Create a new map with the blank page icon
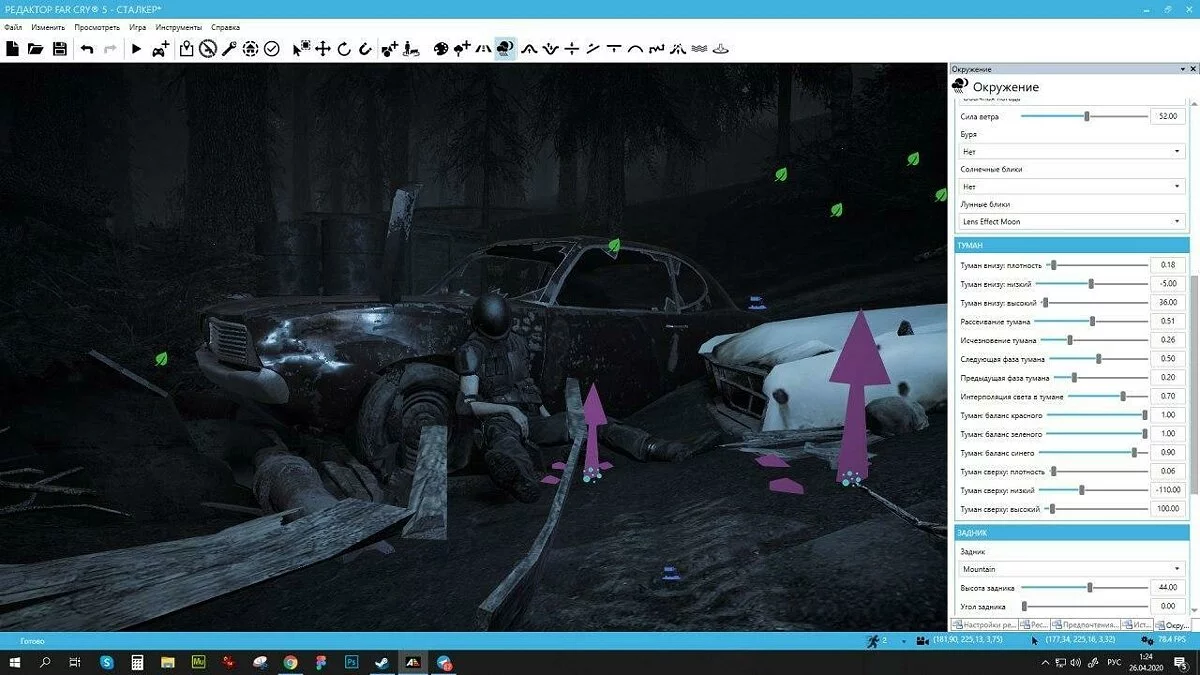 point(12,48)
